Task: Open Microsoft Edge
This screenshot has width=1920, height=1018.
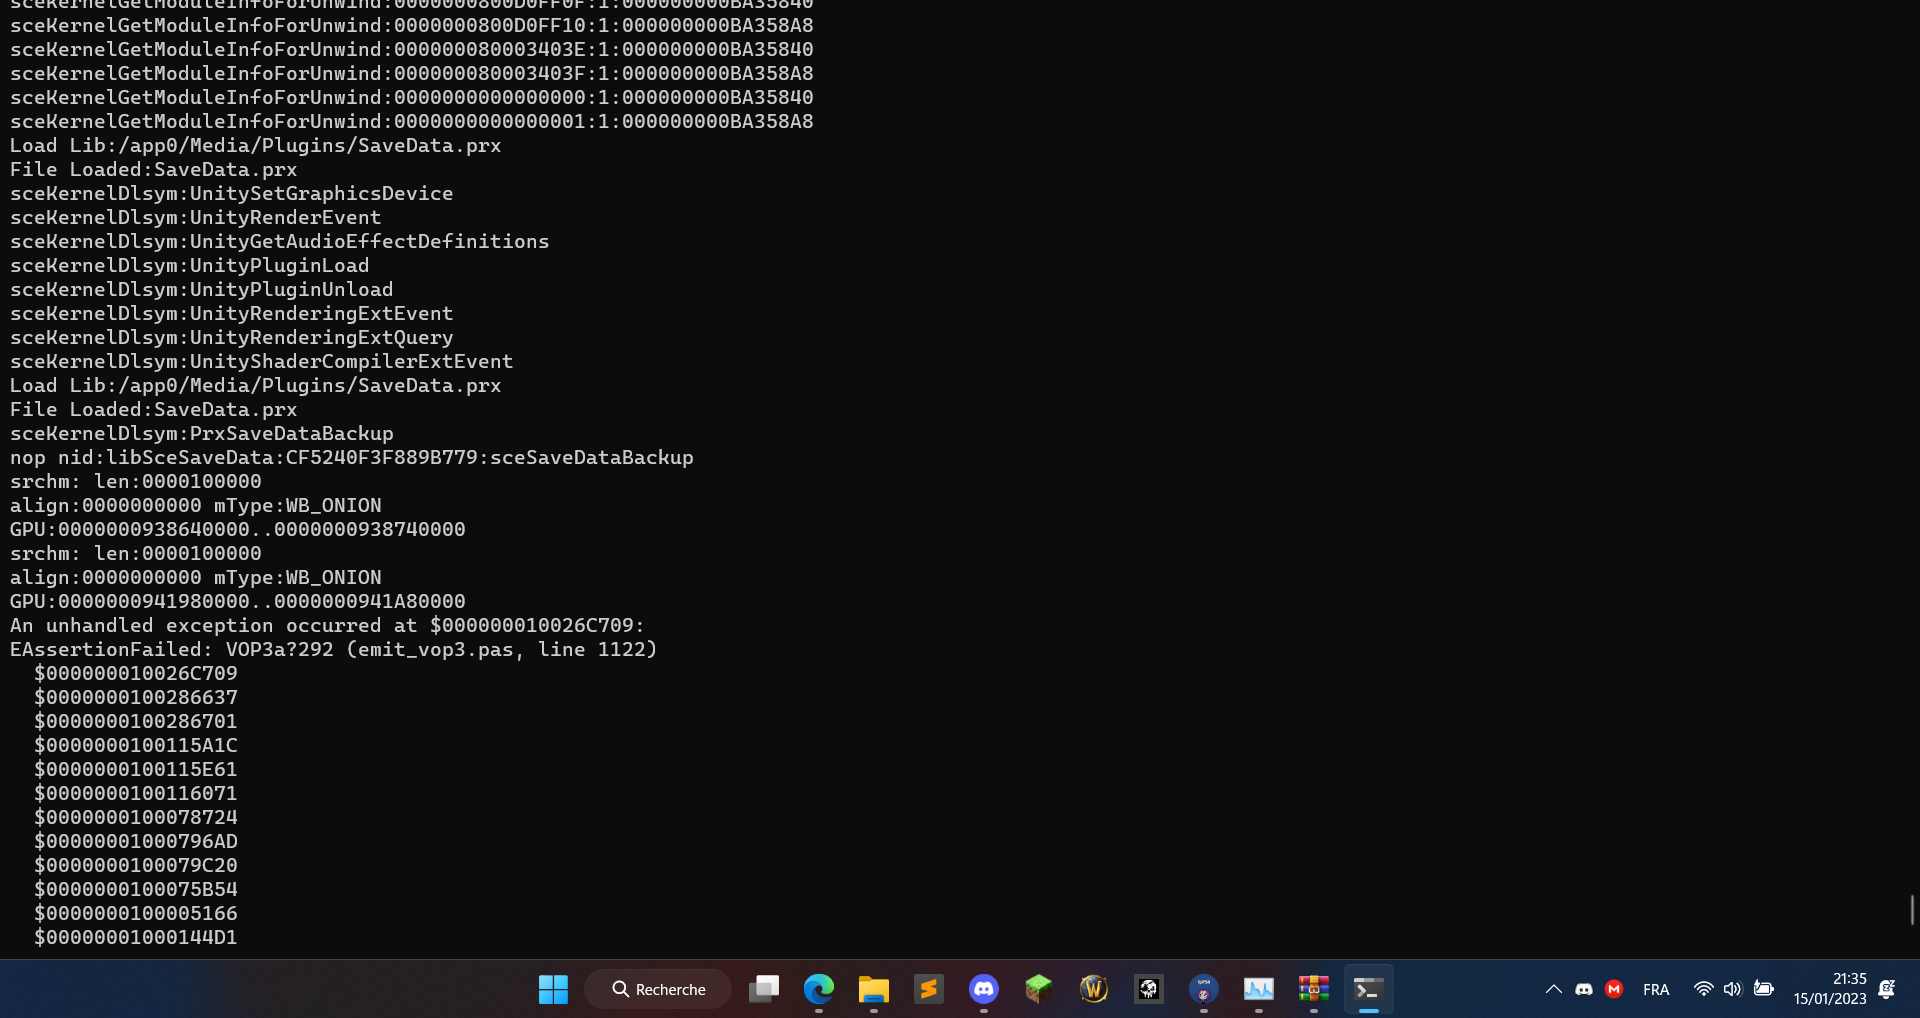Action: coord(819,989)
